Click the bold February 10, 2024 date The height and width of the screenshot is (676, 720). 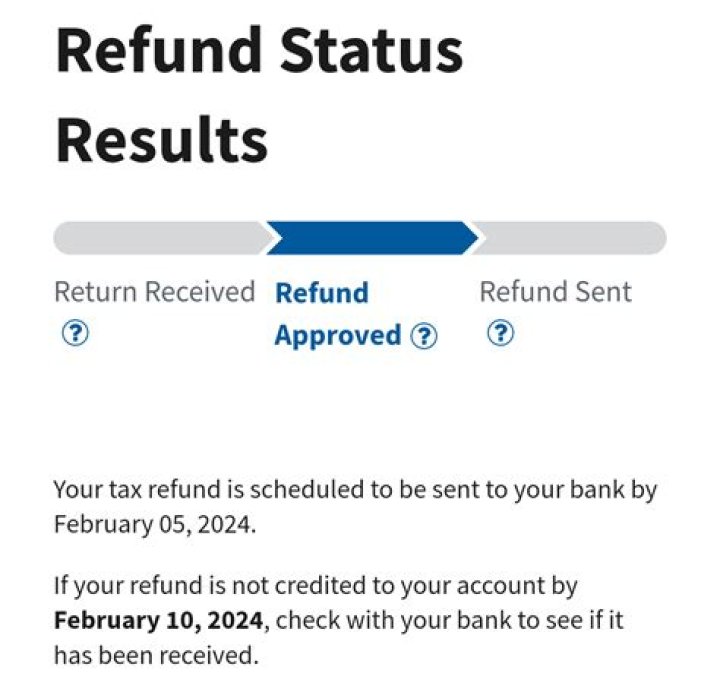tap(159, 620)
